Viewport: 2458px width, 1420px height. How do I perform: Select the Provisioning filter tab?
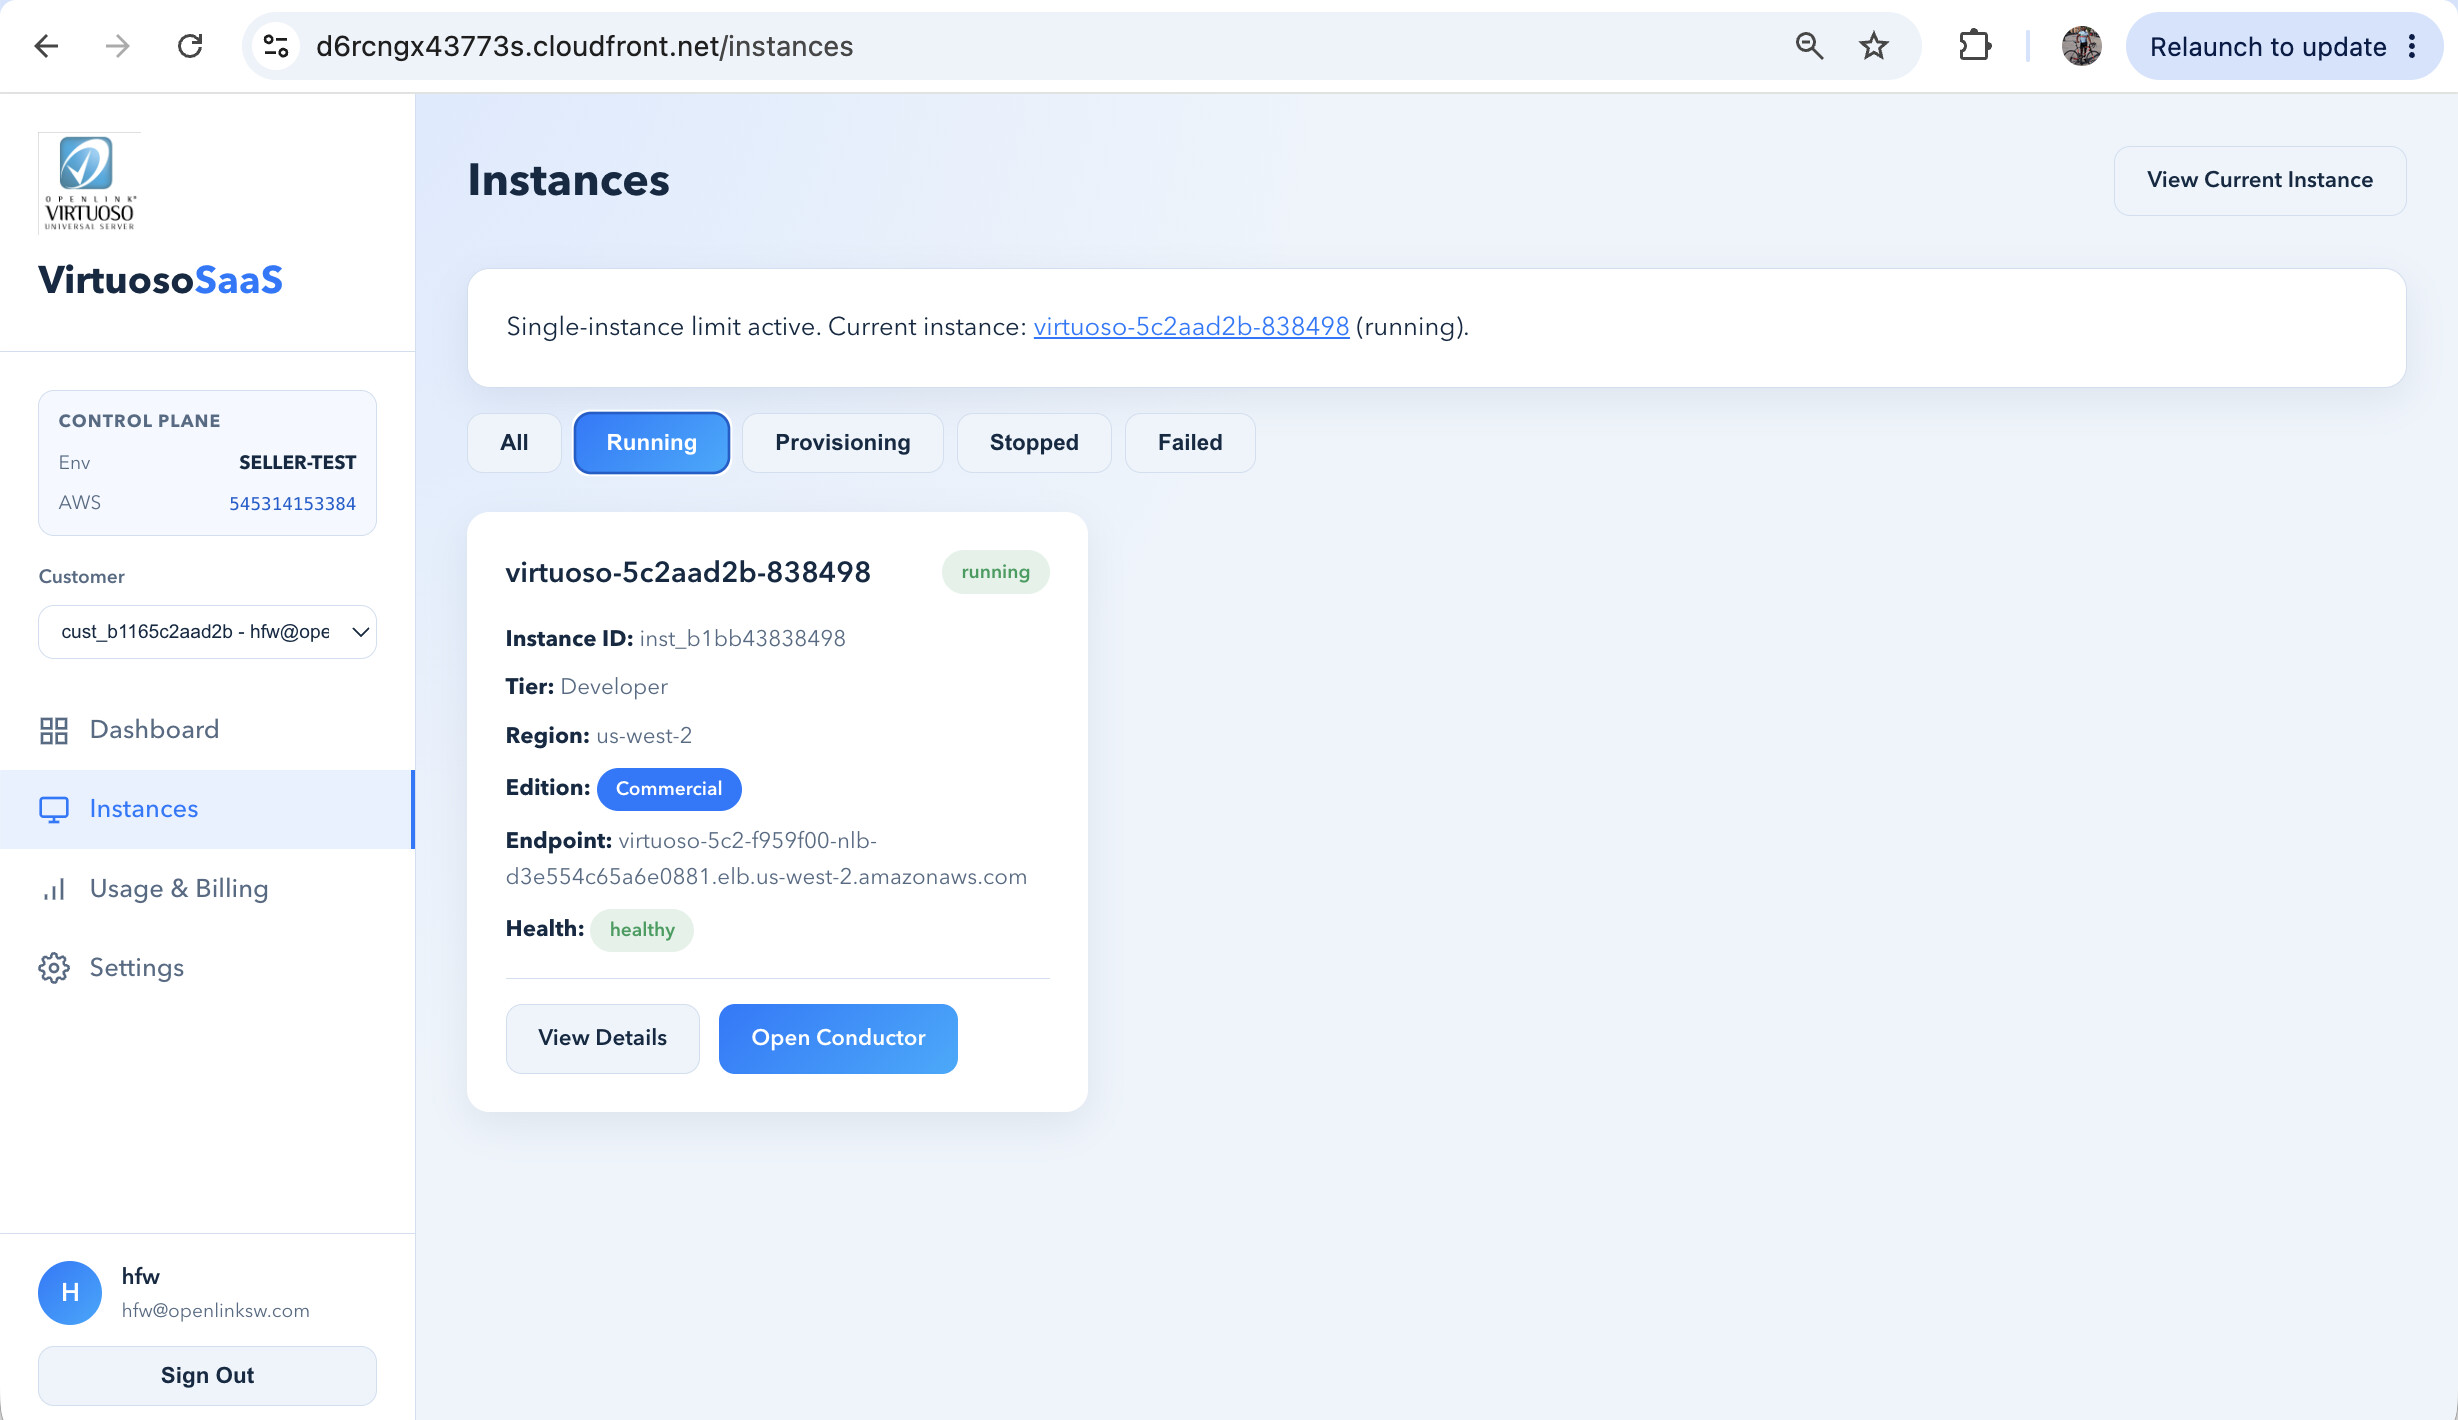(x=842, y=443)
